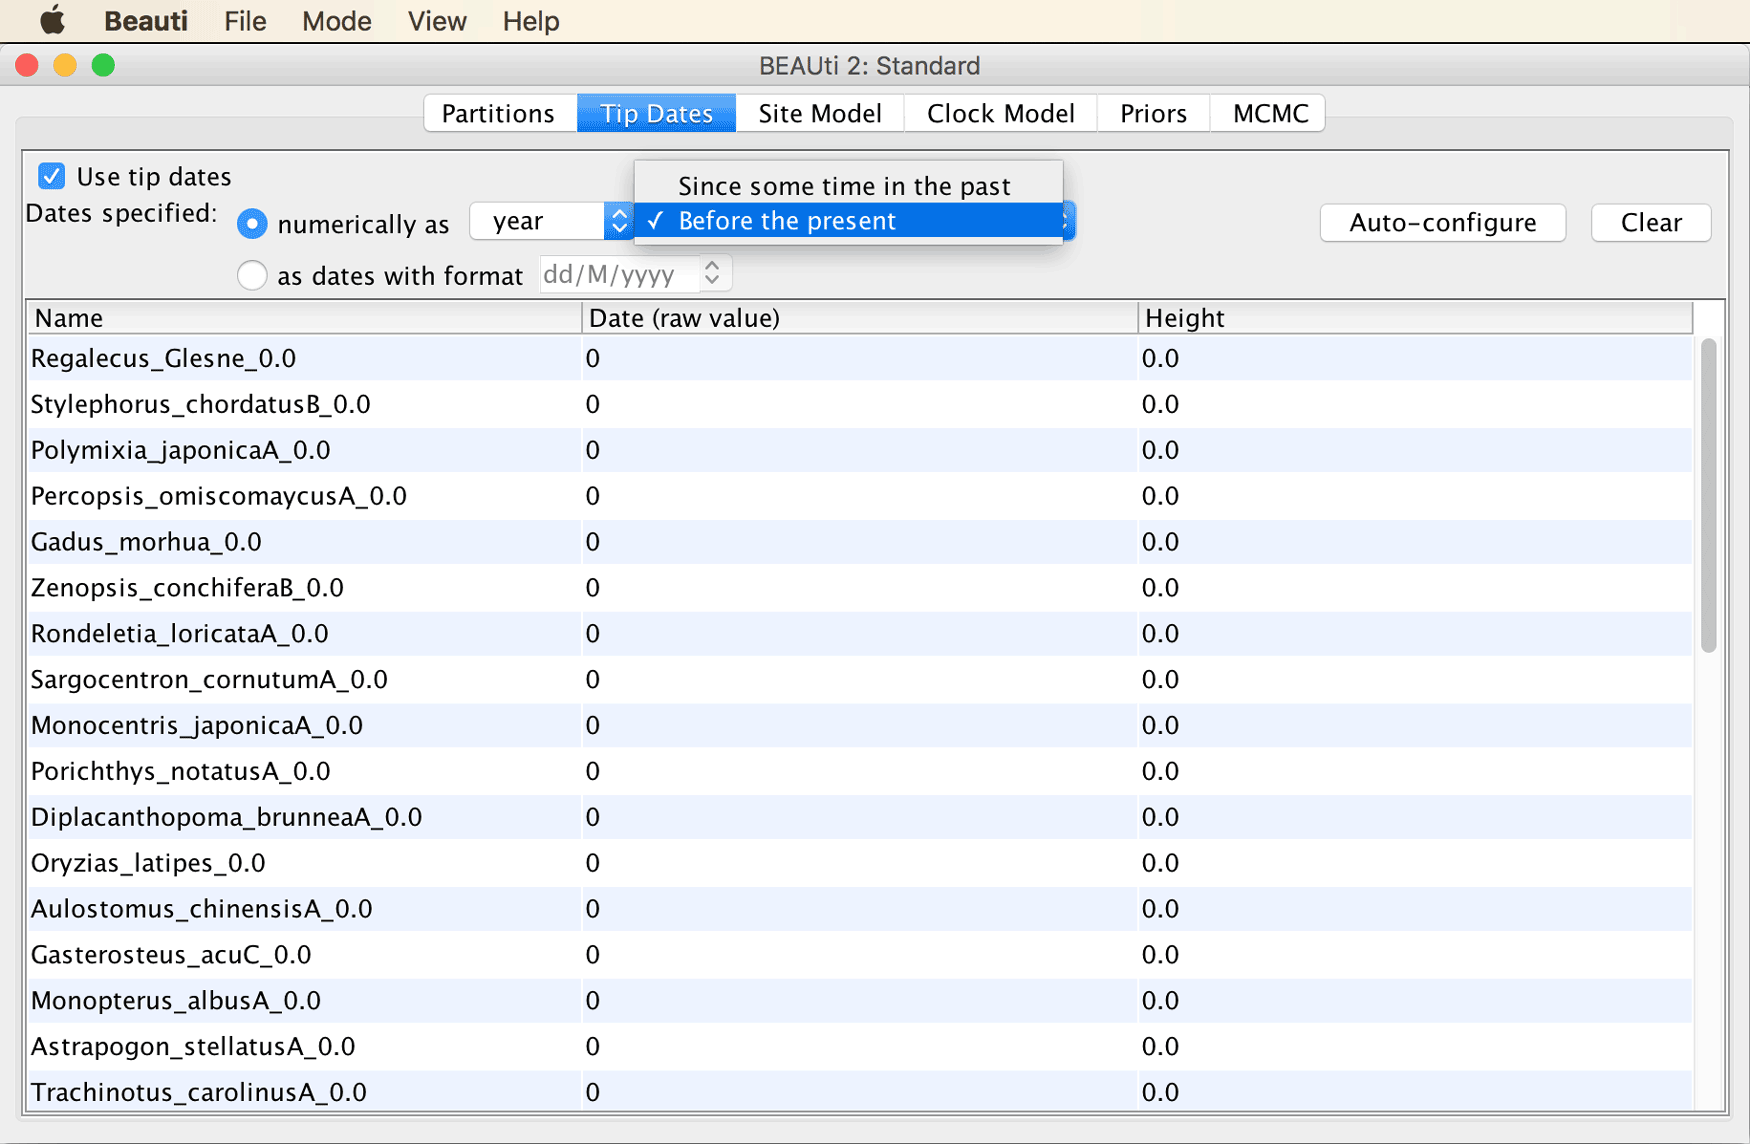Open the Apple menu

pyautogui.click(x=52, y=20)
